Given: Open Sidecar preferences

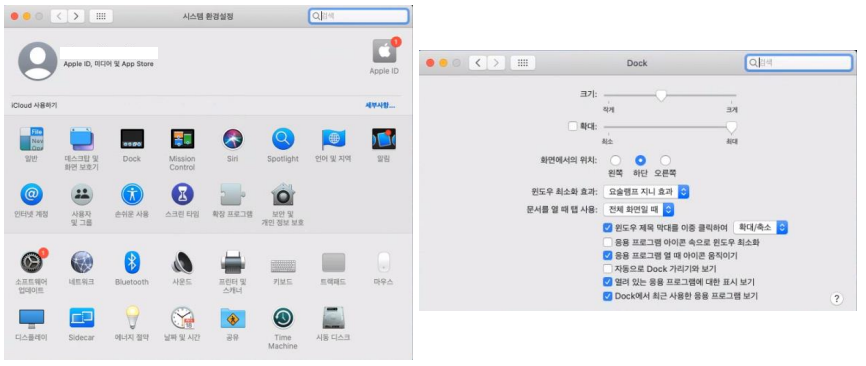Looking at the screenshot, I should 82,318.
